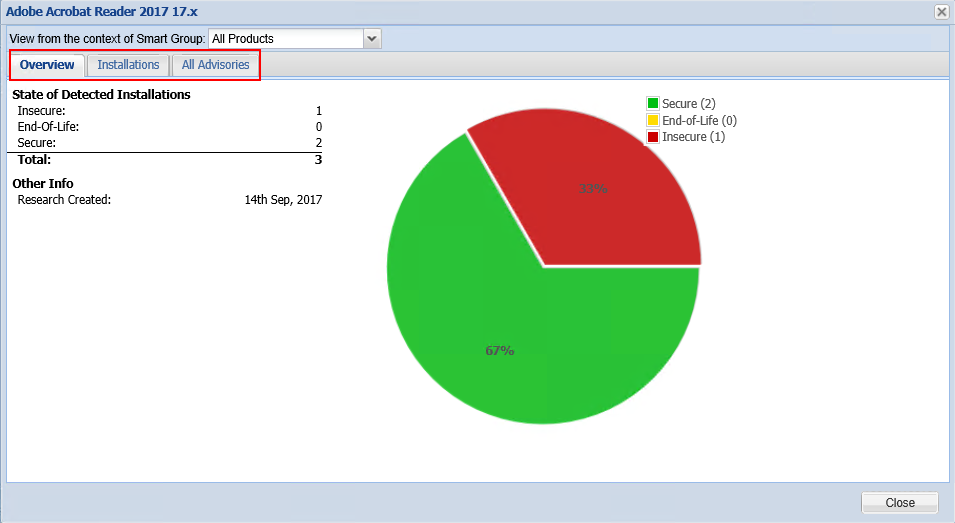Click the Total installations row
Screen dimensions: 955x523
(165, 159)
